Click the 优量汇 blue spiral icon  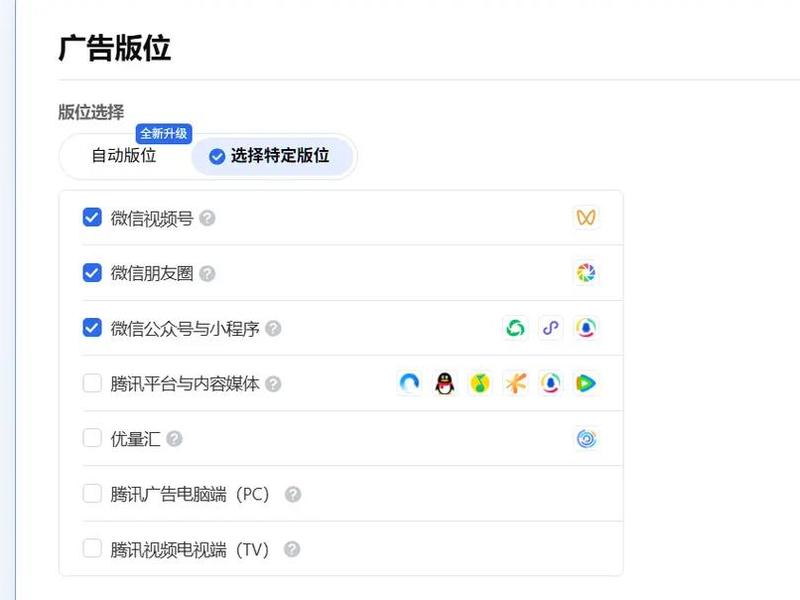tap(586, 439)
